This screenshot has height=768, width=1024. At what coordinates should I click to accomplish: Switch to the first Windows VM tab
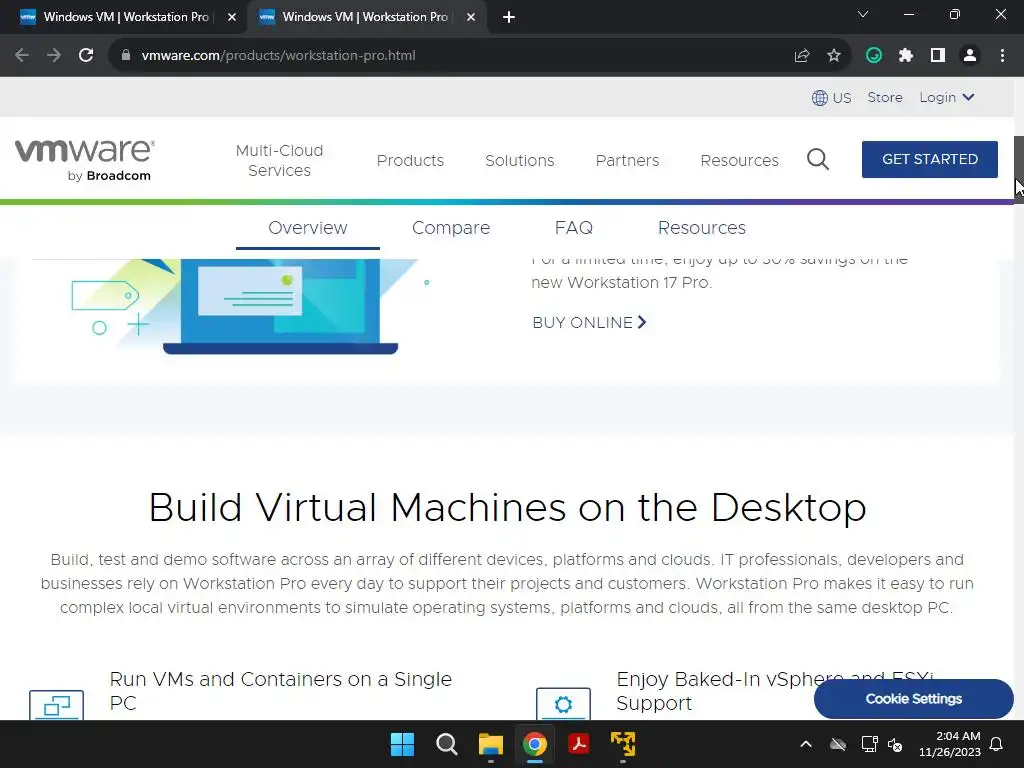pos(124,18)
